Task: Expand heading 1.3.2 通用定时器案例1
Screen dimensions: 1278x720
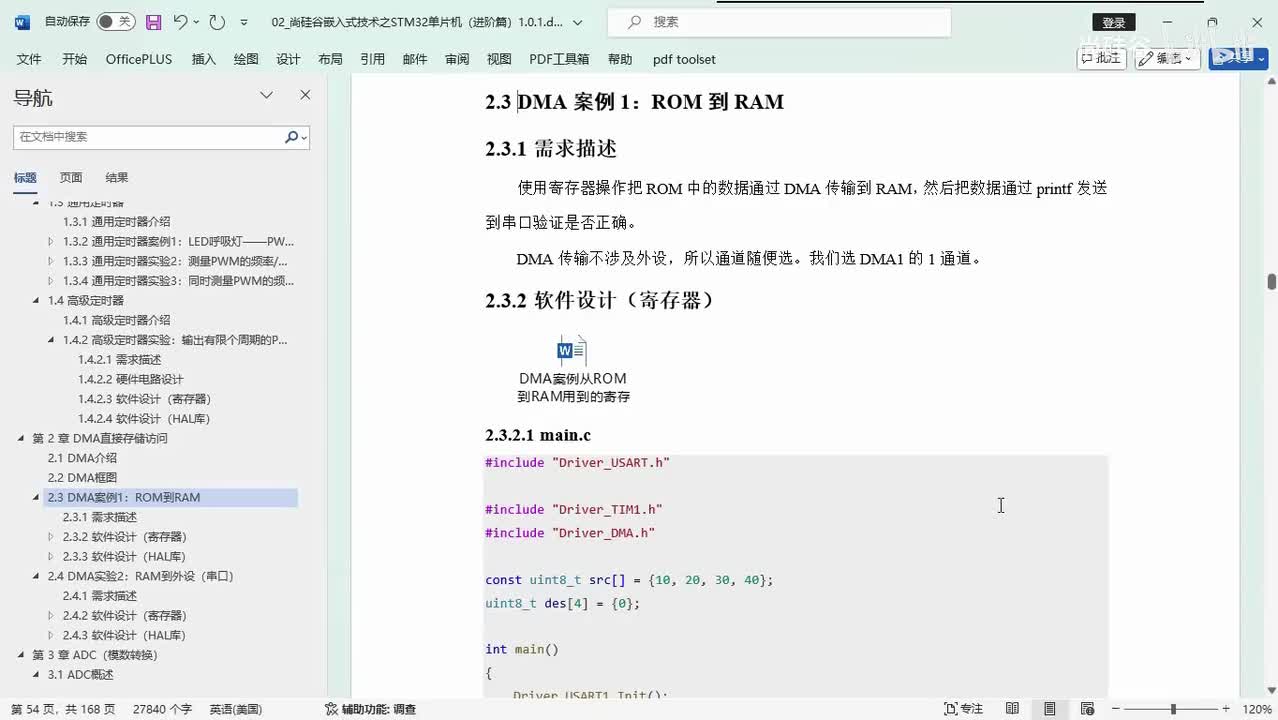Action: click(x=51, y=241)
